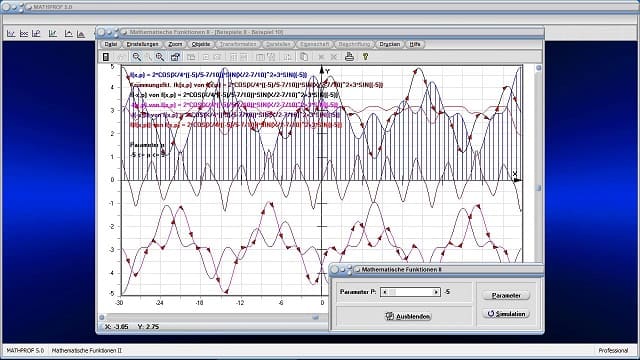This screenshot has height=360, width=640.
Task: Click the Simulation button
Action: [506, 314]
